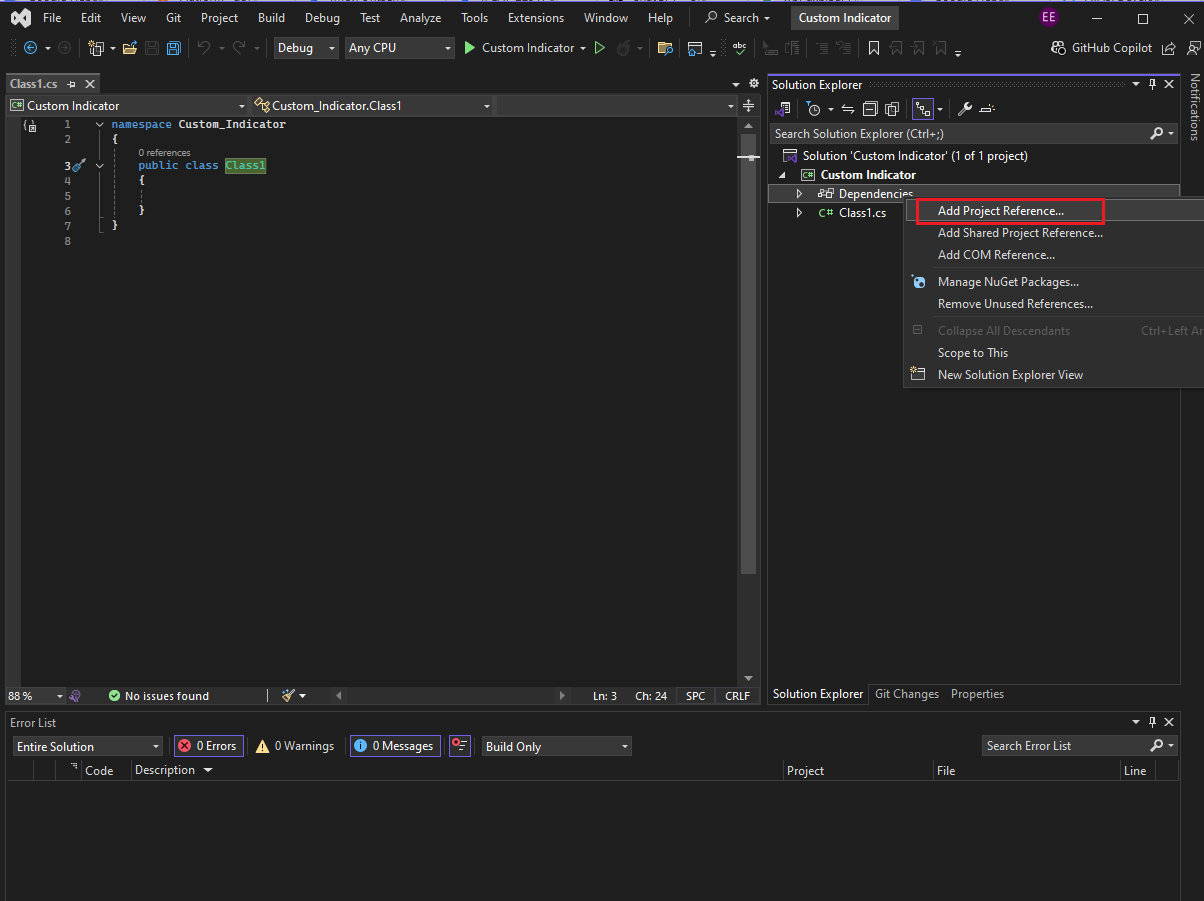Screen dimensions: 1204x901
Task: Open the Build Only dropdown
Action: point(557,747)
